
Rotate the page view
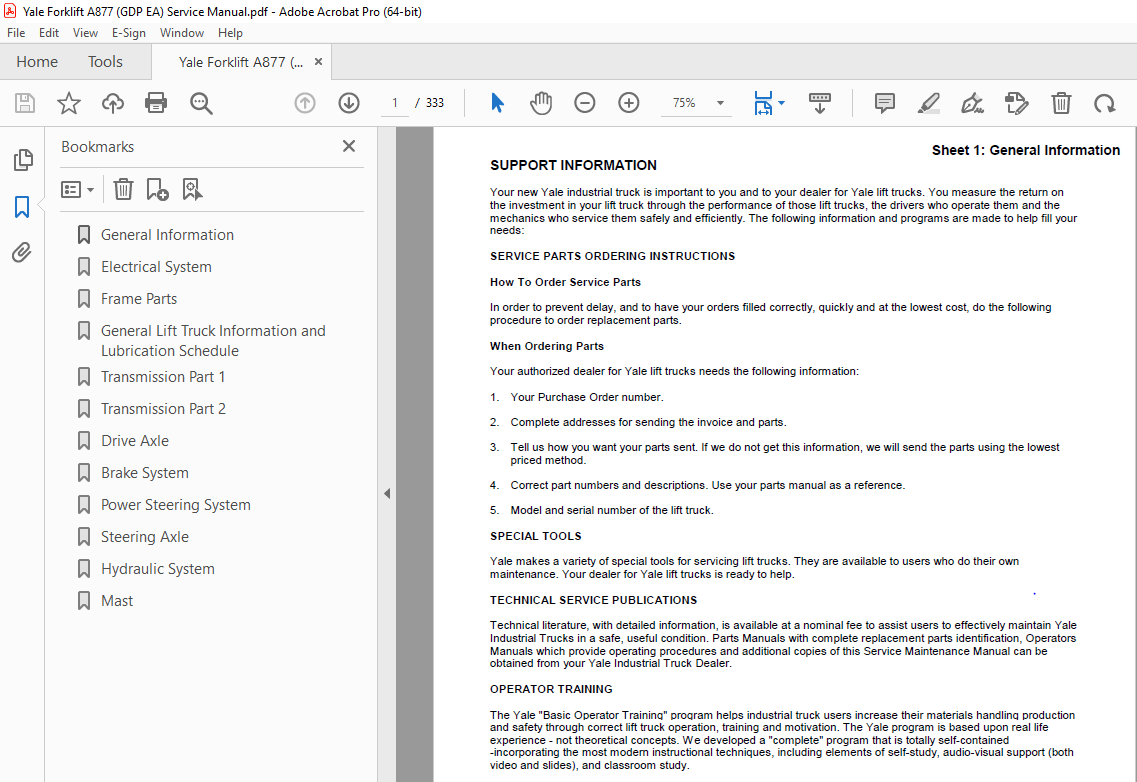(x=1105, y=103)
